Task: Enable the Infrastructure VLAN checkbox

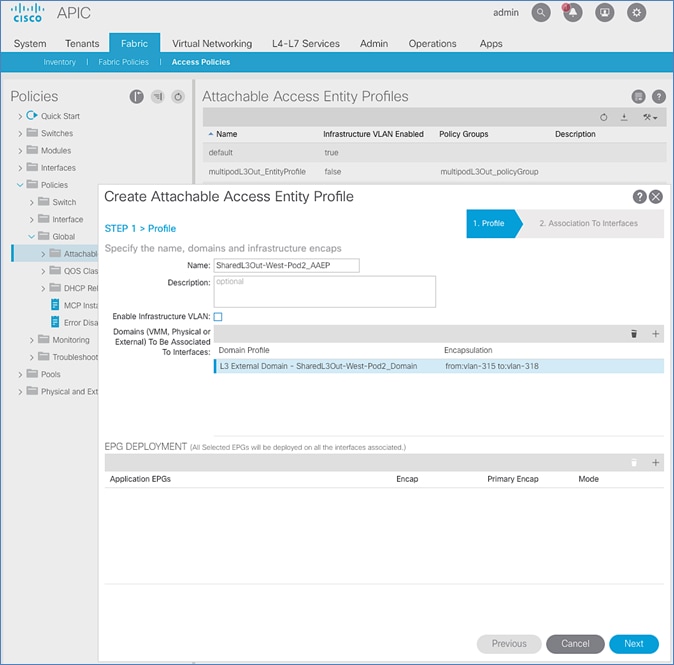Action: (x=218, y=317)
